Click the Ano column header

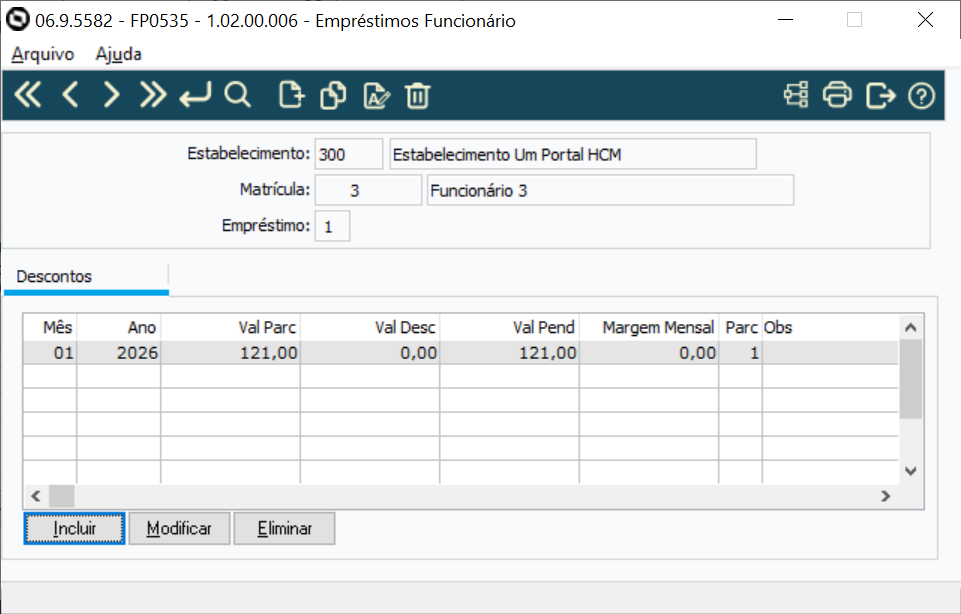pyautogui.click(x=119, y=327)
